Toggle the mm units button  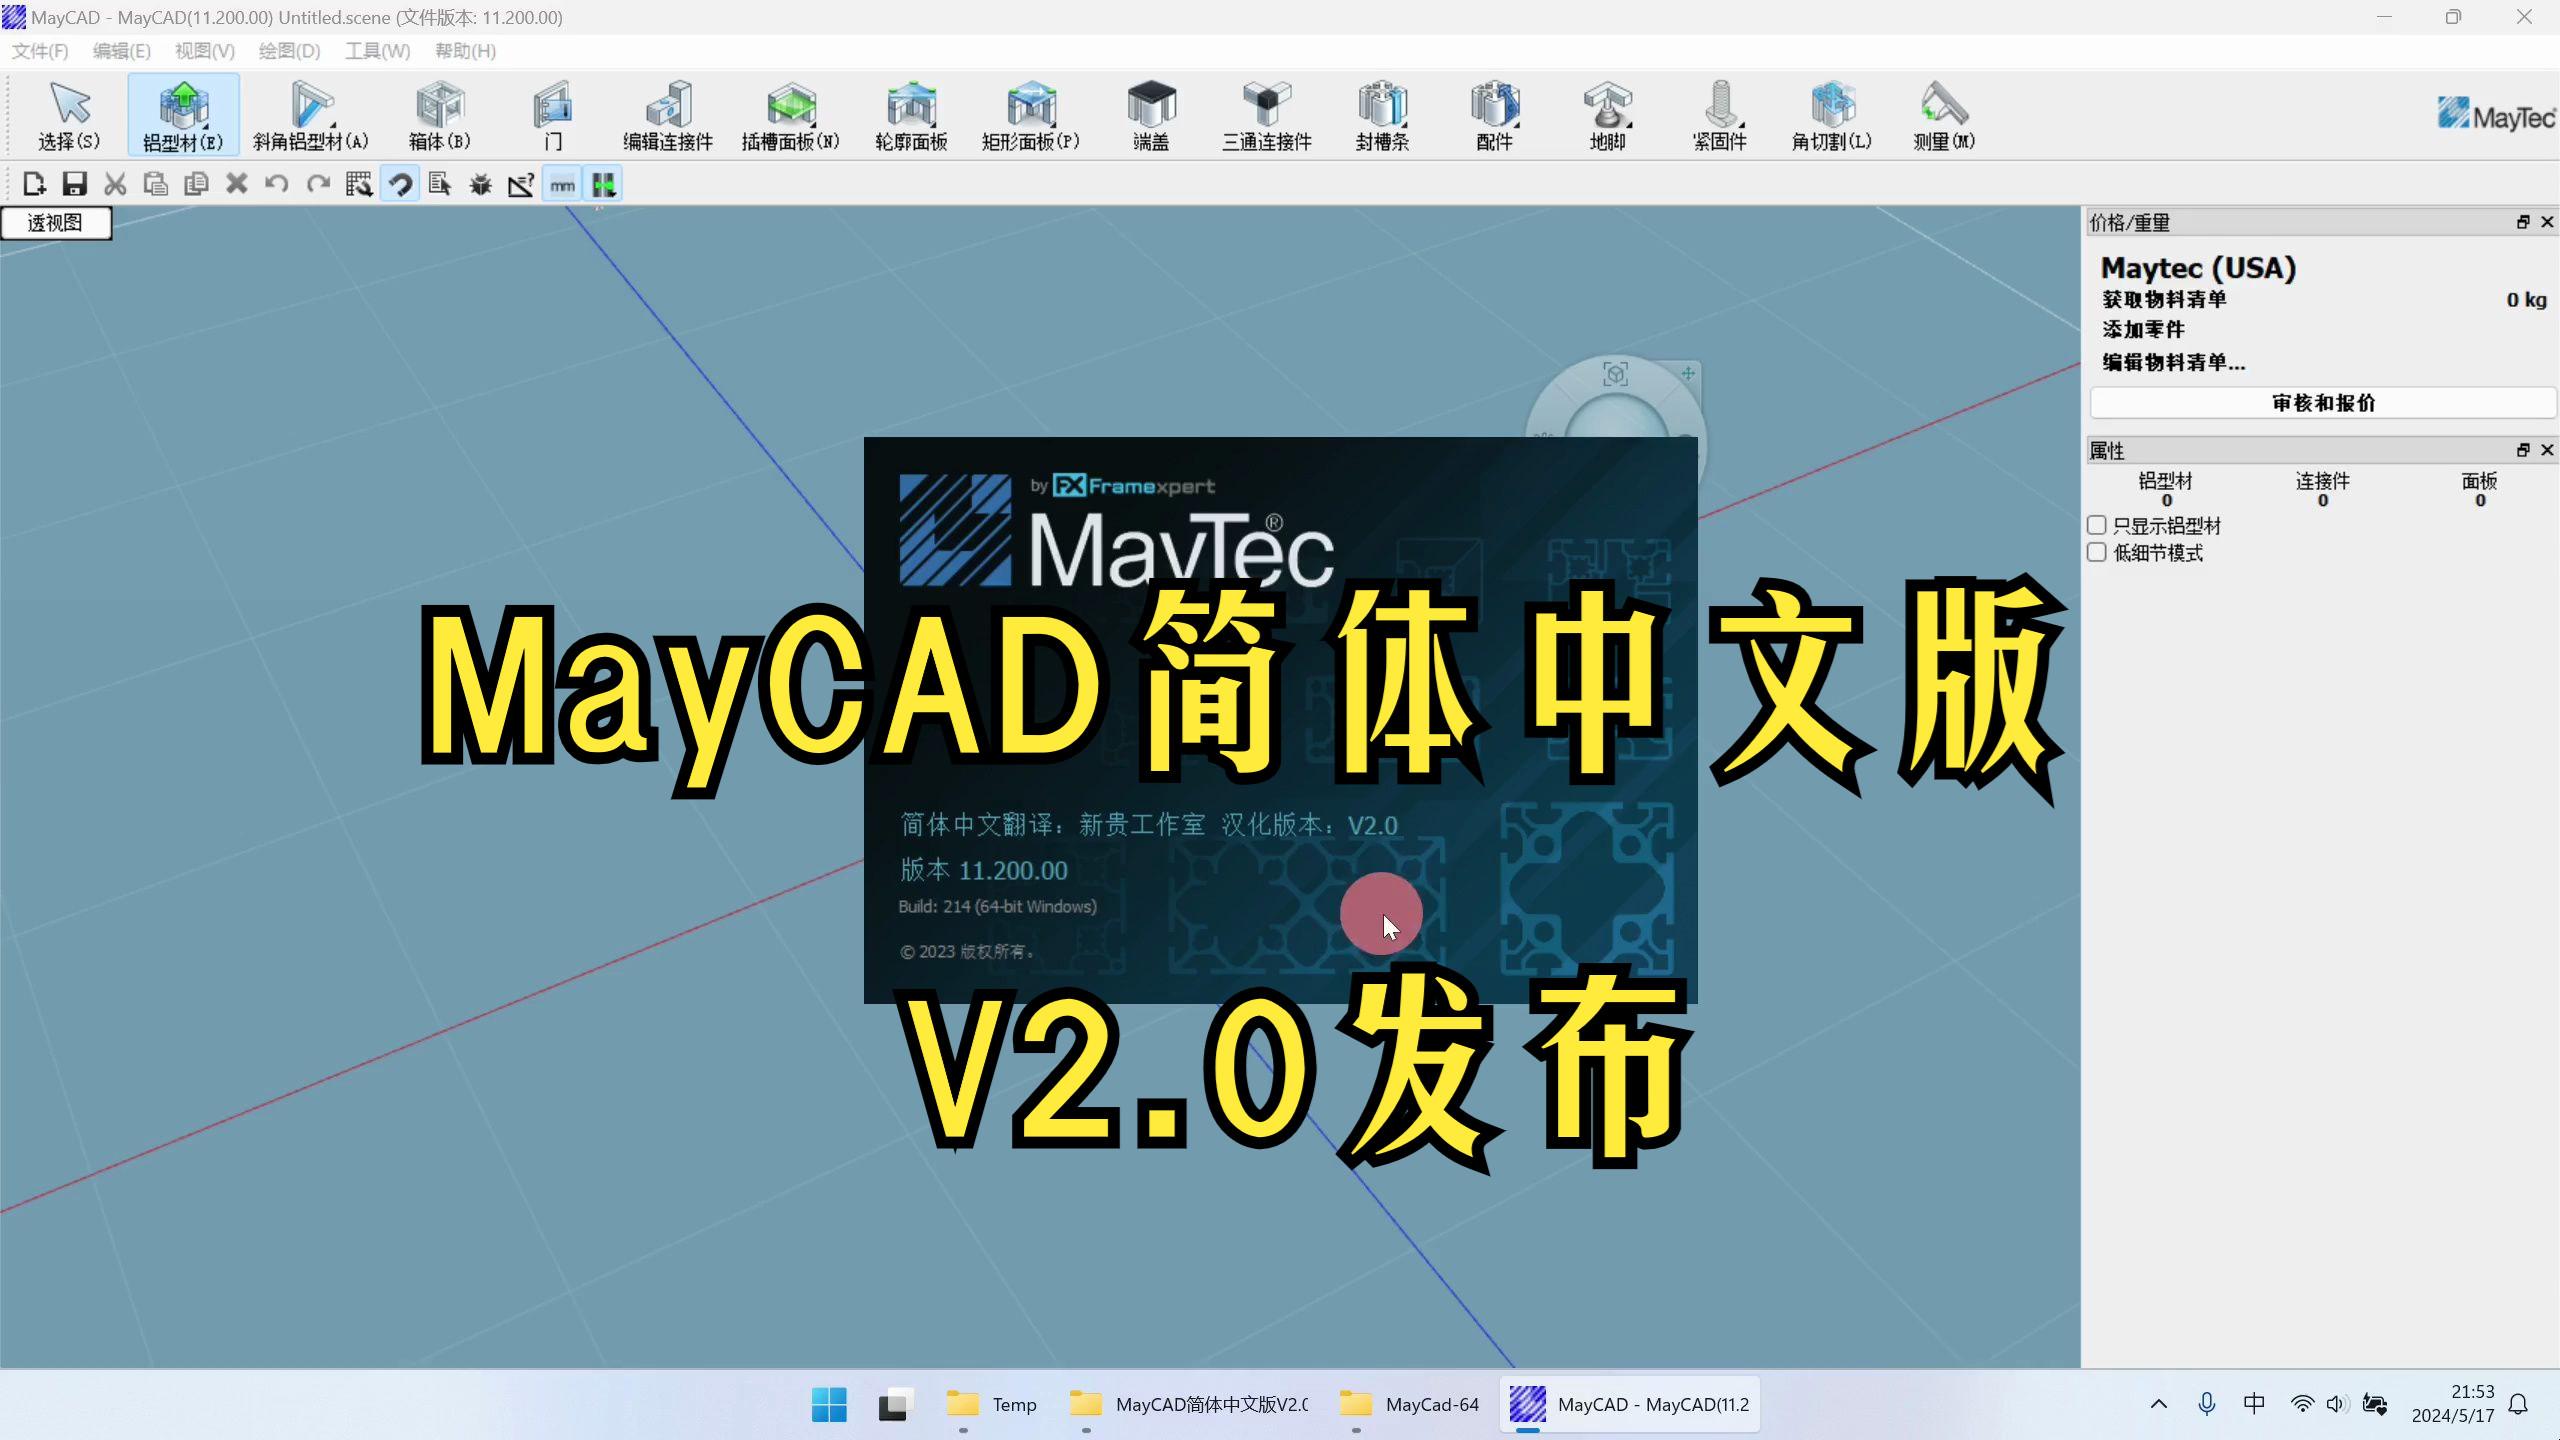pos(562,184)
